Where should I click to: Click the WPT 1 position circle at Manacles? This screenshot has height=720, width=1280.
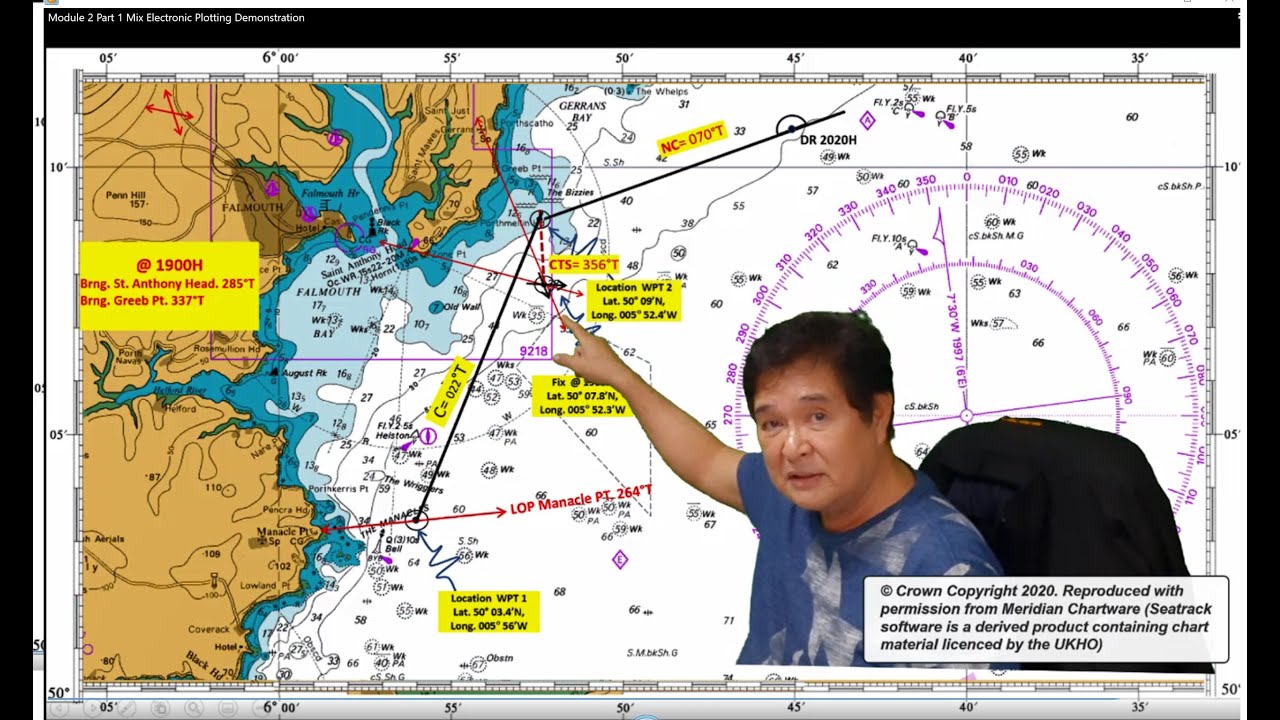pyautogui.click(x=418, y=520)
